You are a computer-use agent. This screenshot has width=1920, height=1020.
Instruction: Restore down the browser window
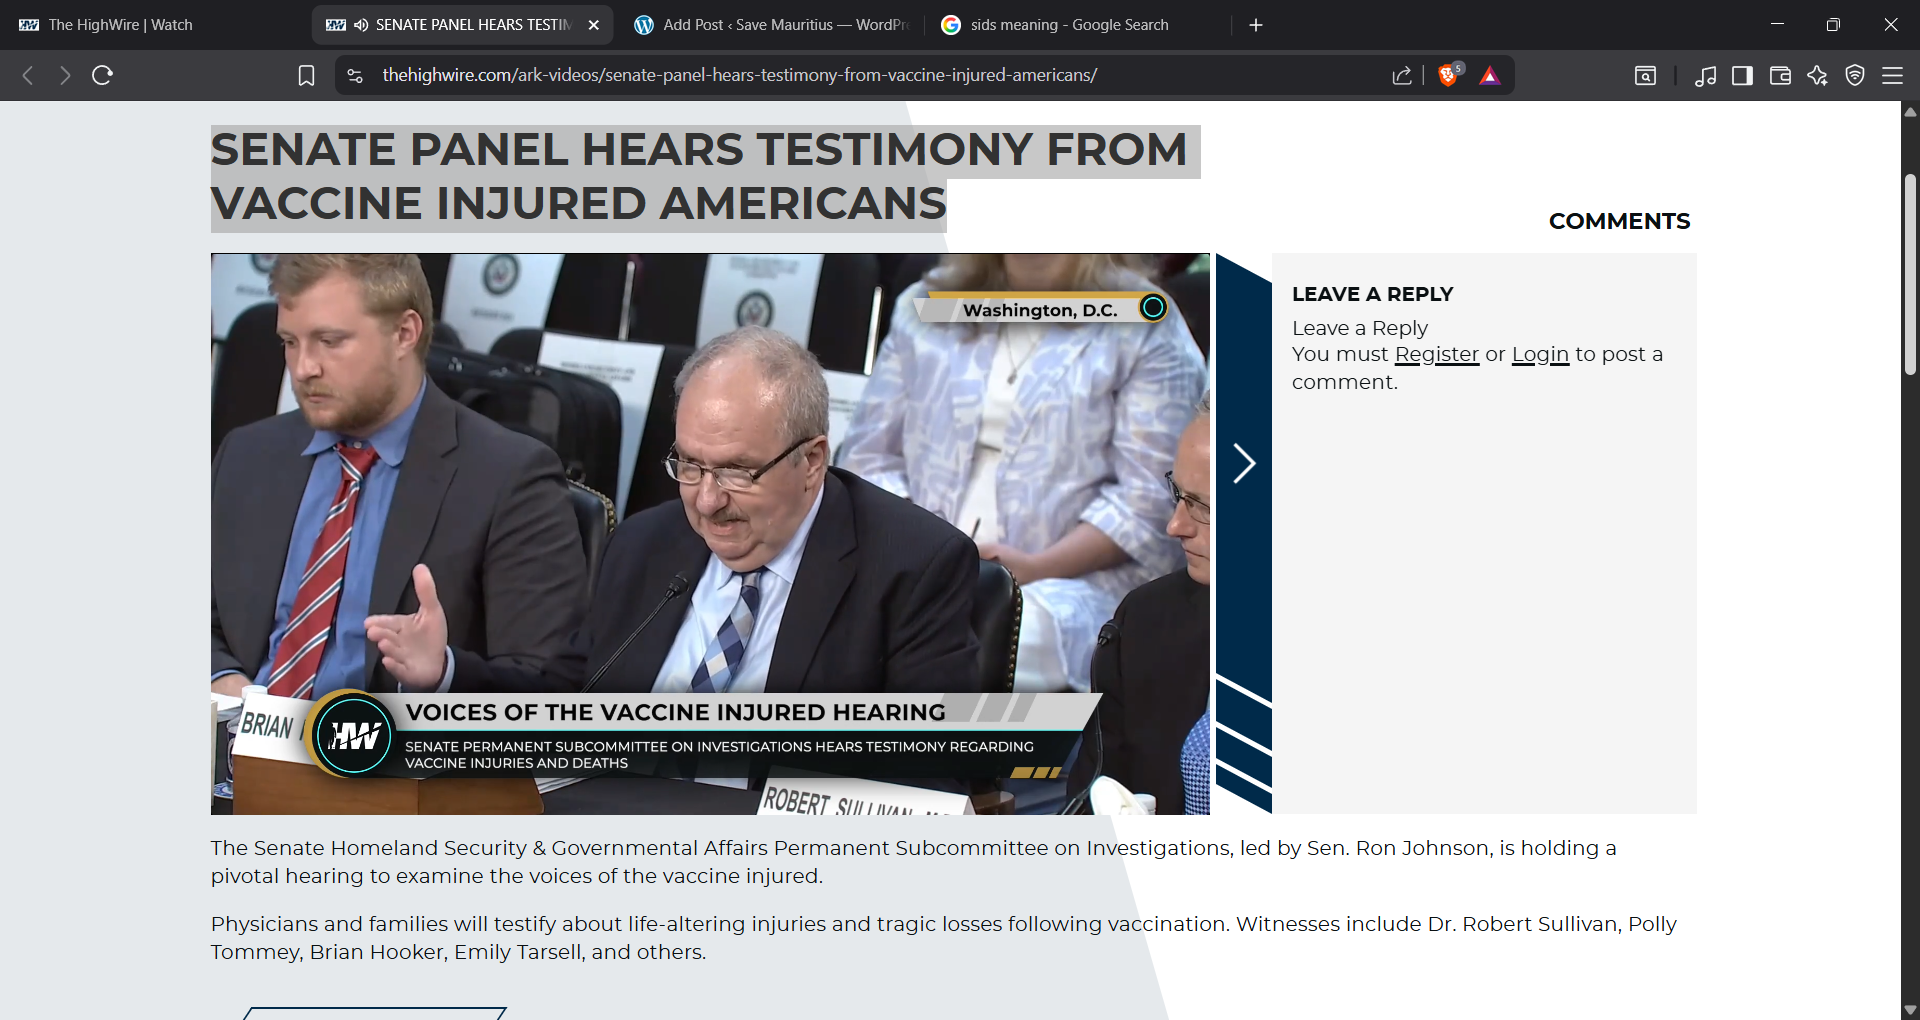pyautogui.click(x=1833, y=25)
